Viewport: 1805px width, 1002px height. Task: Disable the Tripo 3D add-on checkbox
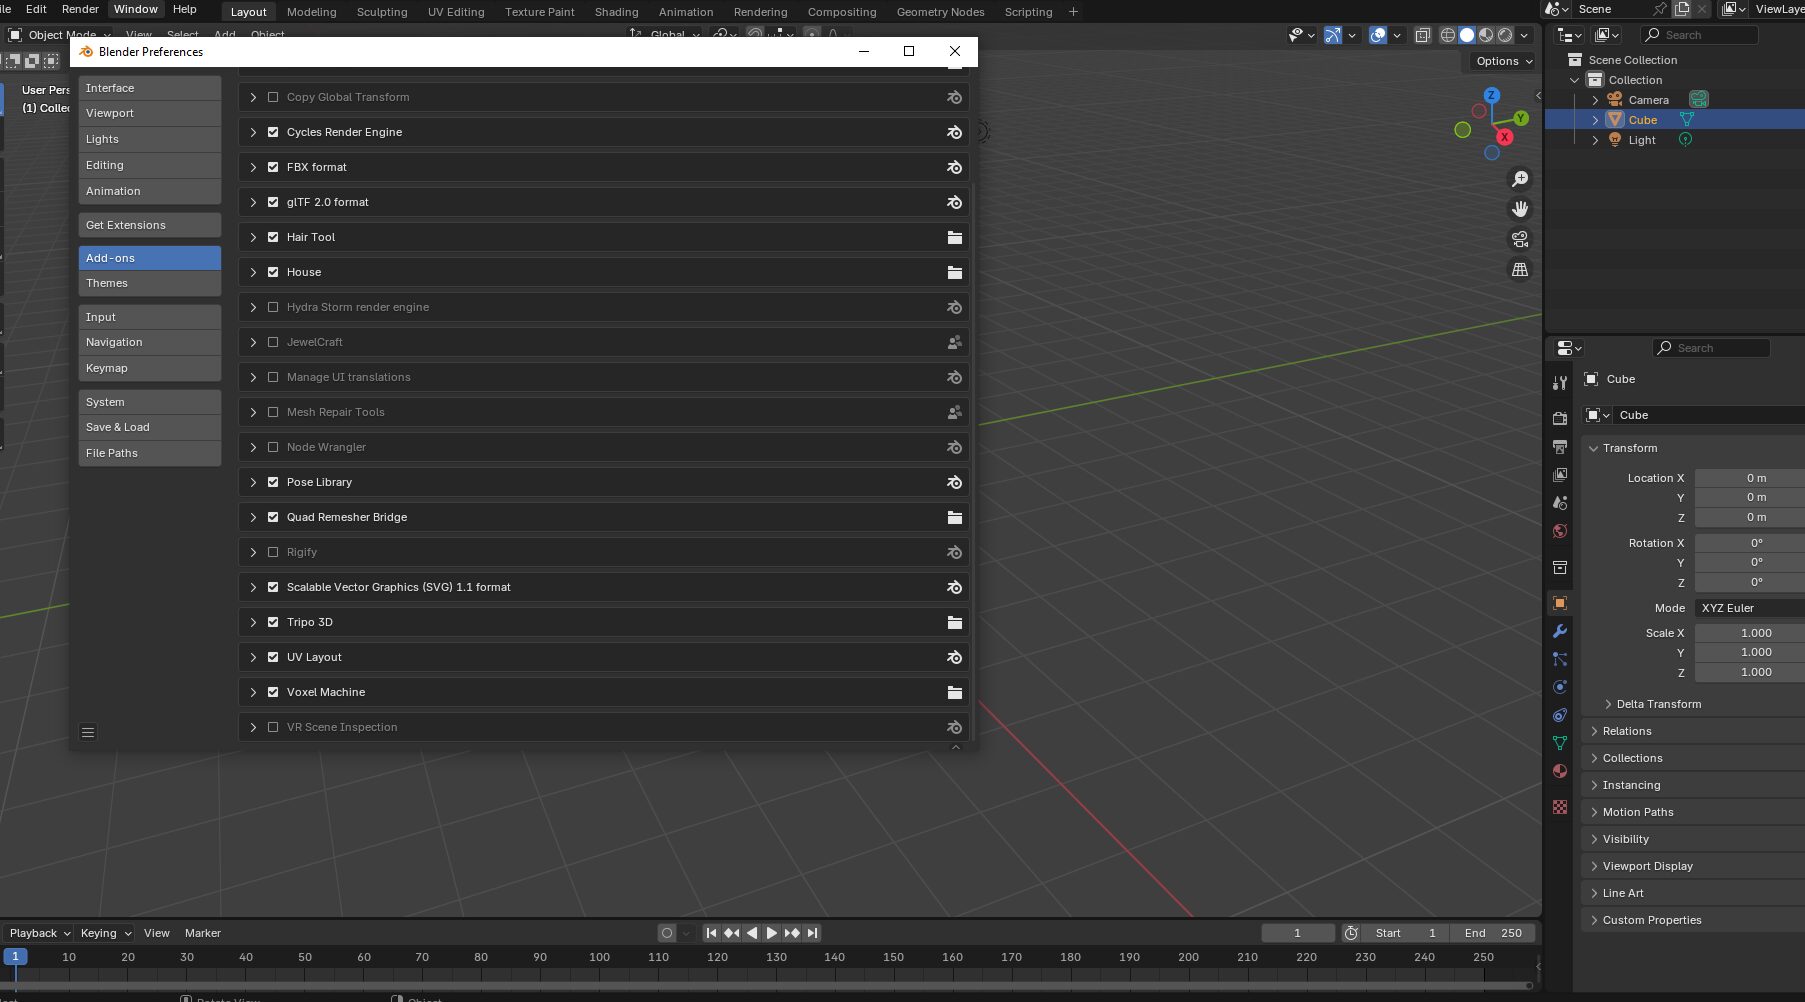(273, 622)
